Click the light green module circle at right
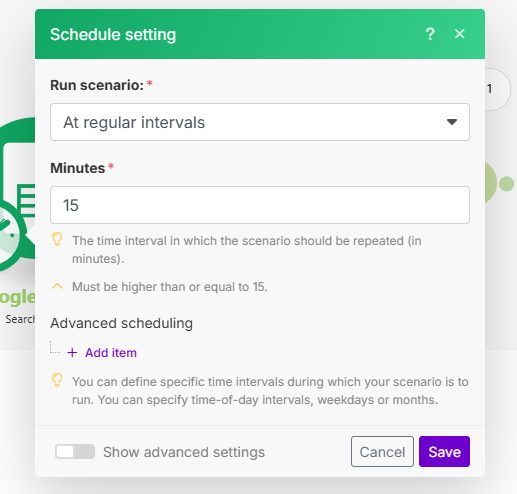Viewport: 517px width, 494px height. click(491, 183)
